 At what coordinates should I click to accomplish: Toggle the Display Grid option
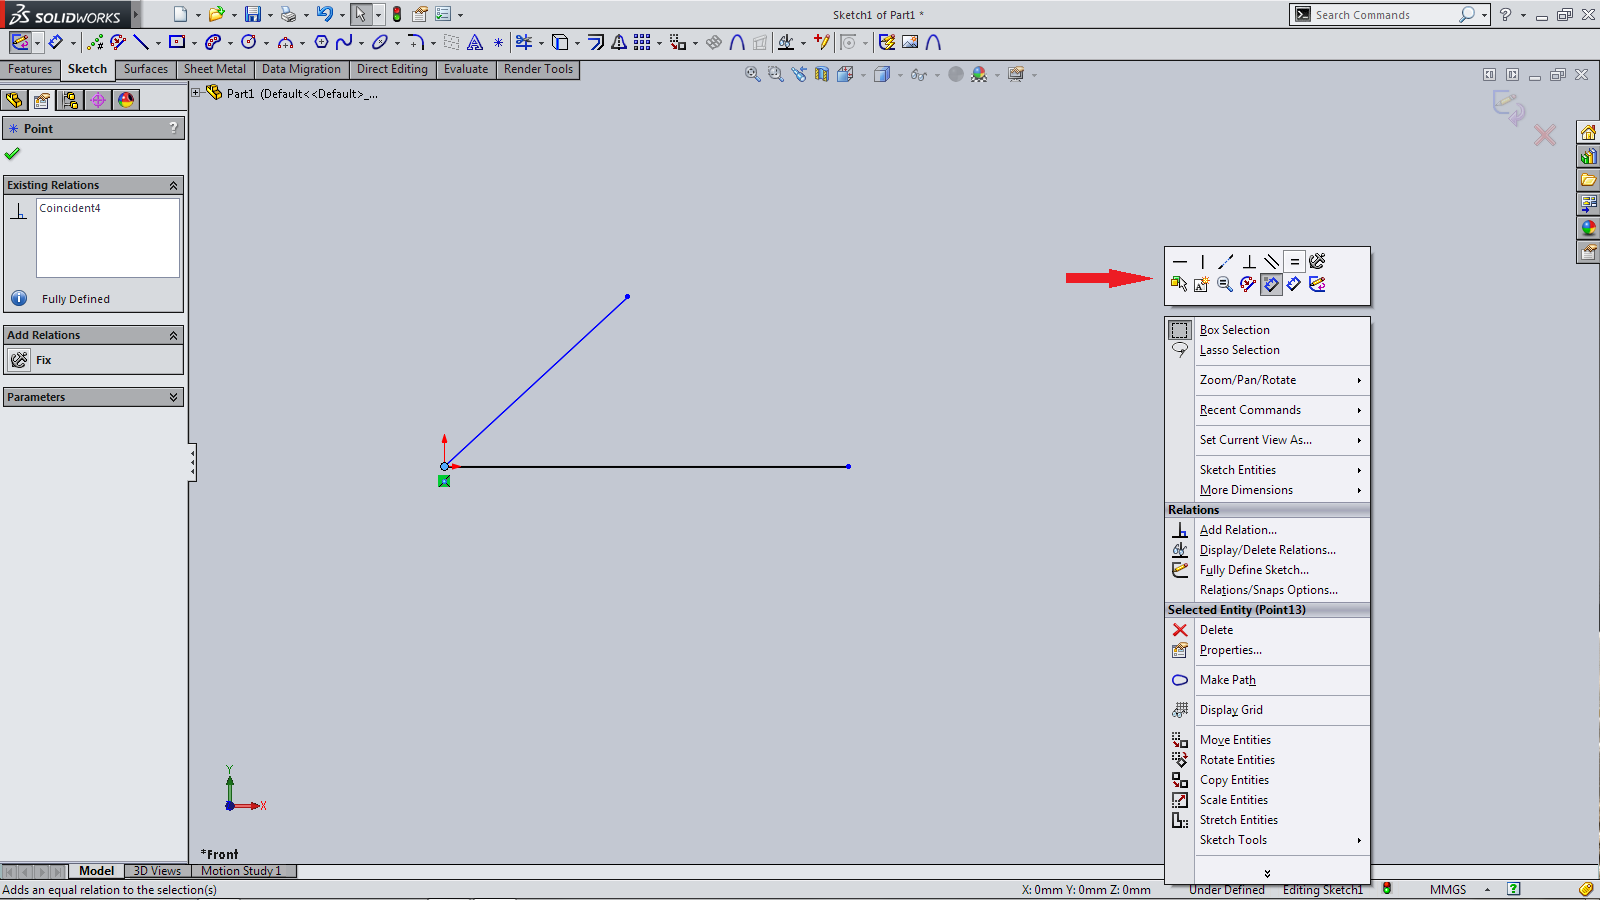[x=1231, y=710]
